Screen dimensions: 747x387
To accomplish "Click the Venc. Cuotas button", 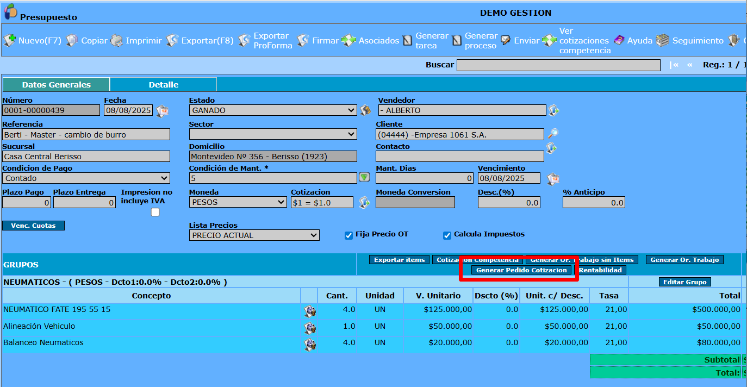I will [34, 226].
